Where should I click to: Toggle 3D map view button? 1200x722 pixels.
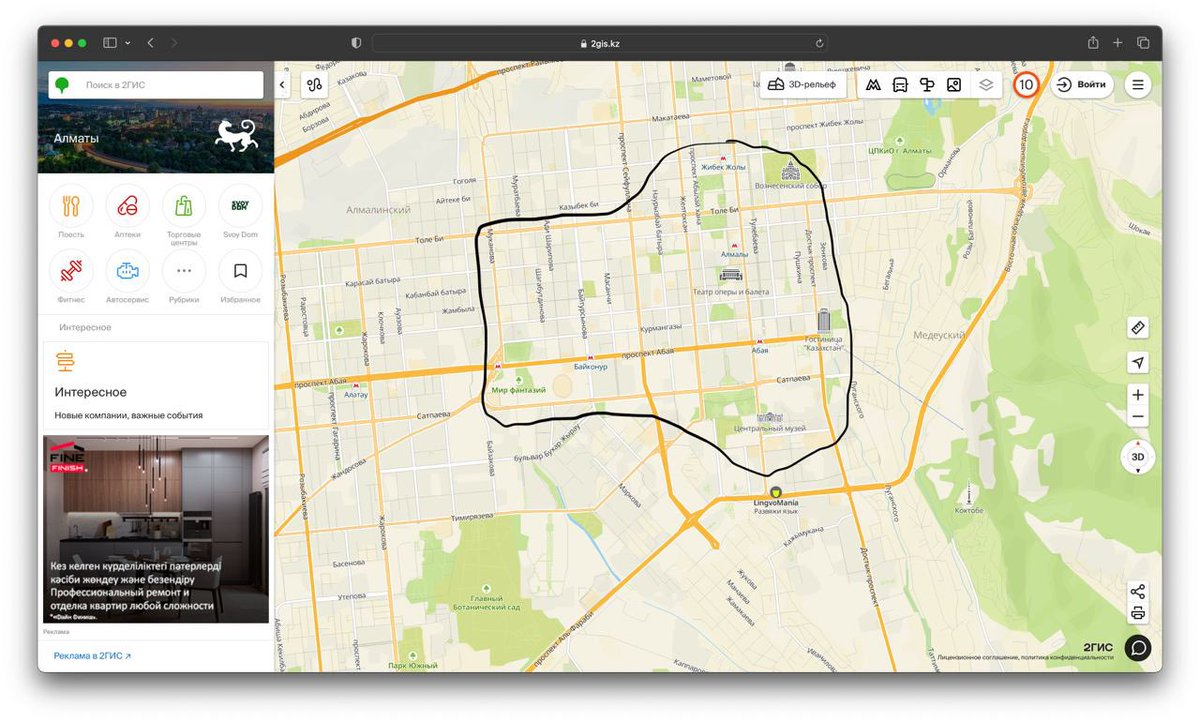1137,457
